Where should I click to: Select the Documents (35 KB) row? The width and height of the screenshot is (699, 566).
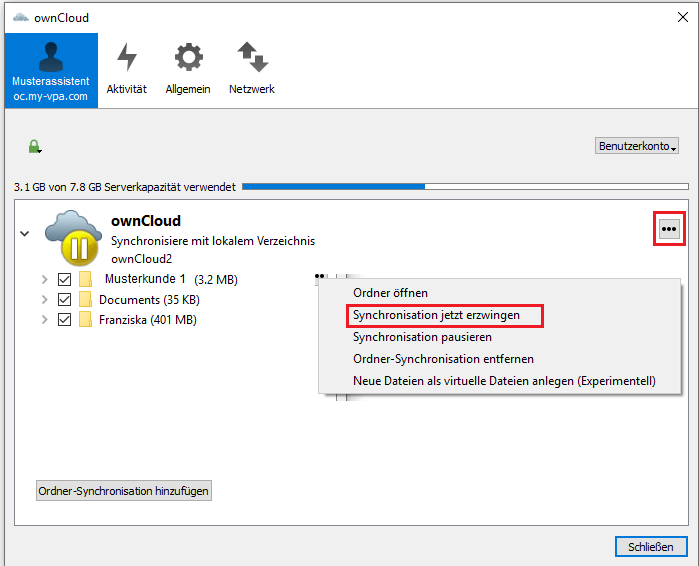(x=149, y=299)
